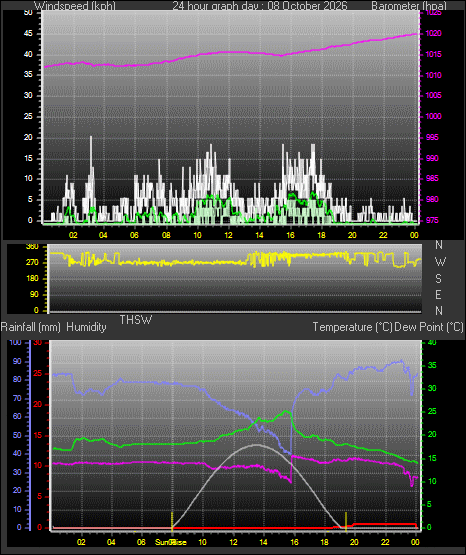This screenshot has height=555, width=466.
Task: Click the W compass direction label
Action: [440, 262]
